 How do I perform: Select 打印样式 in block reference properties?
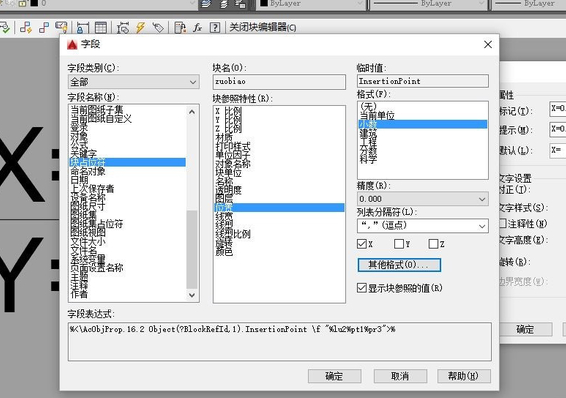(x=233, y=146)
